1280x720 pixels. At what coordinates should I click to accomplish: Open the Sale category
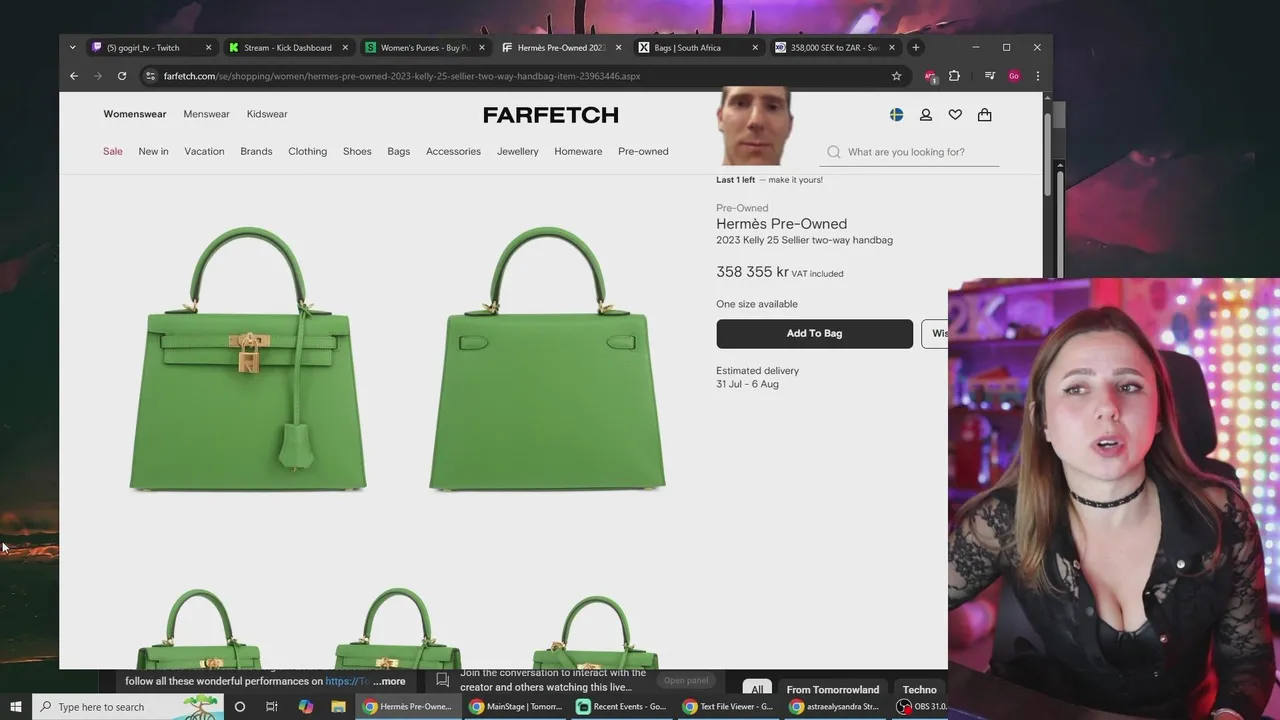coord(112,151)
